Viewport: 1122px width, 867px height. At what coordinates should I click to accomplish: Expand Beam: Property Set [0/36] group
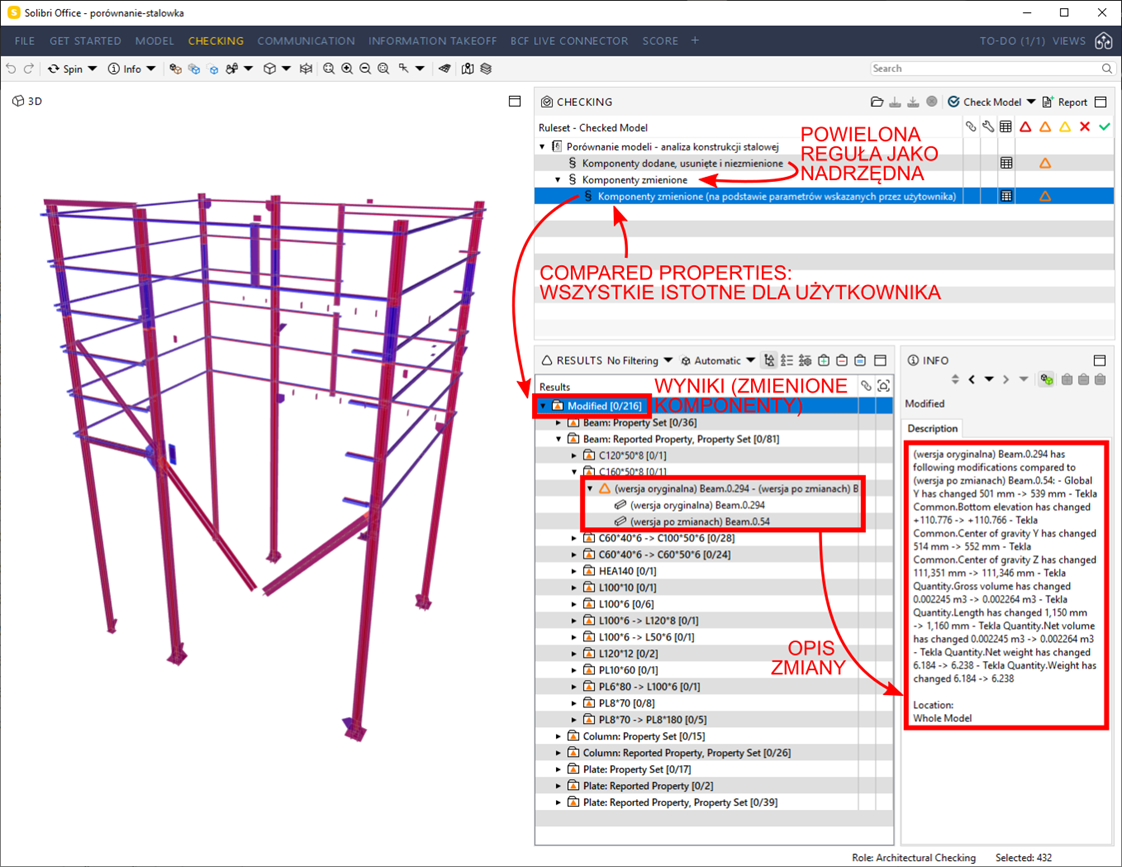559,423
